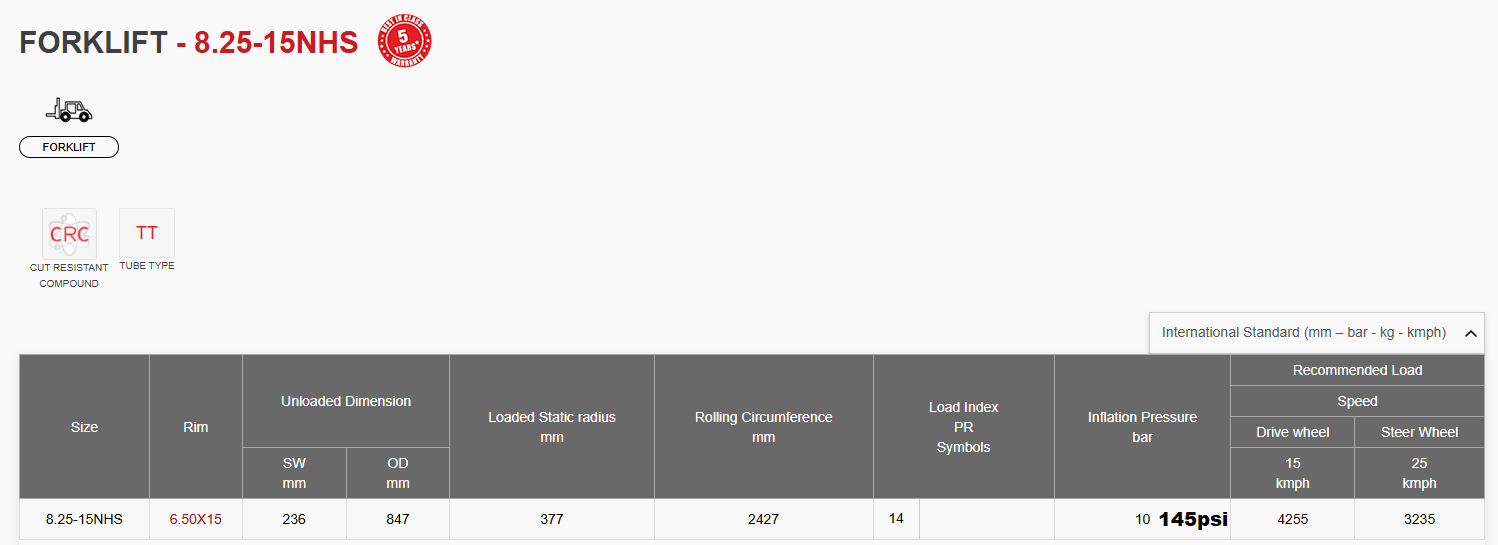Click the Loaded Static radius header
Screen dimensions: 1498x545
(x=552, y=427)
